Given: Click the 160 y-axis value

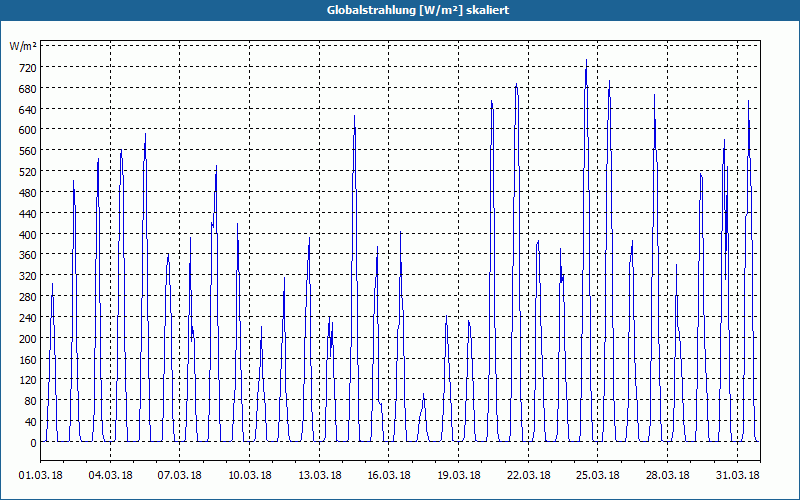Looking at the screenshot, I should point(28,360).
